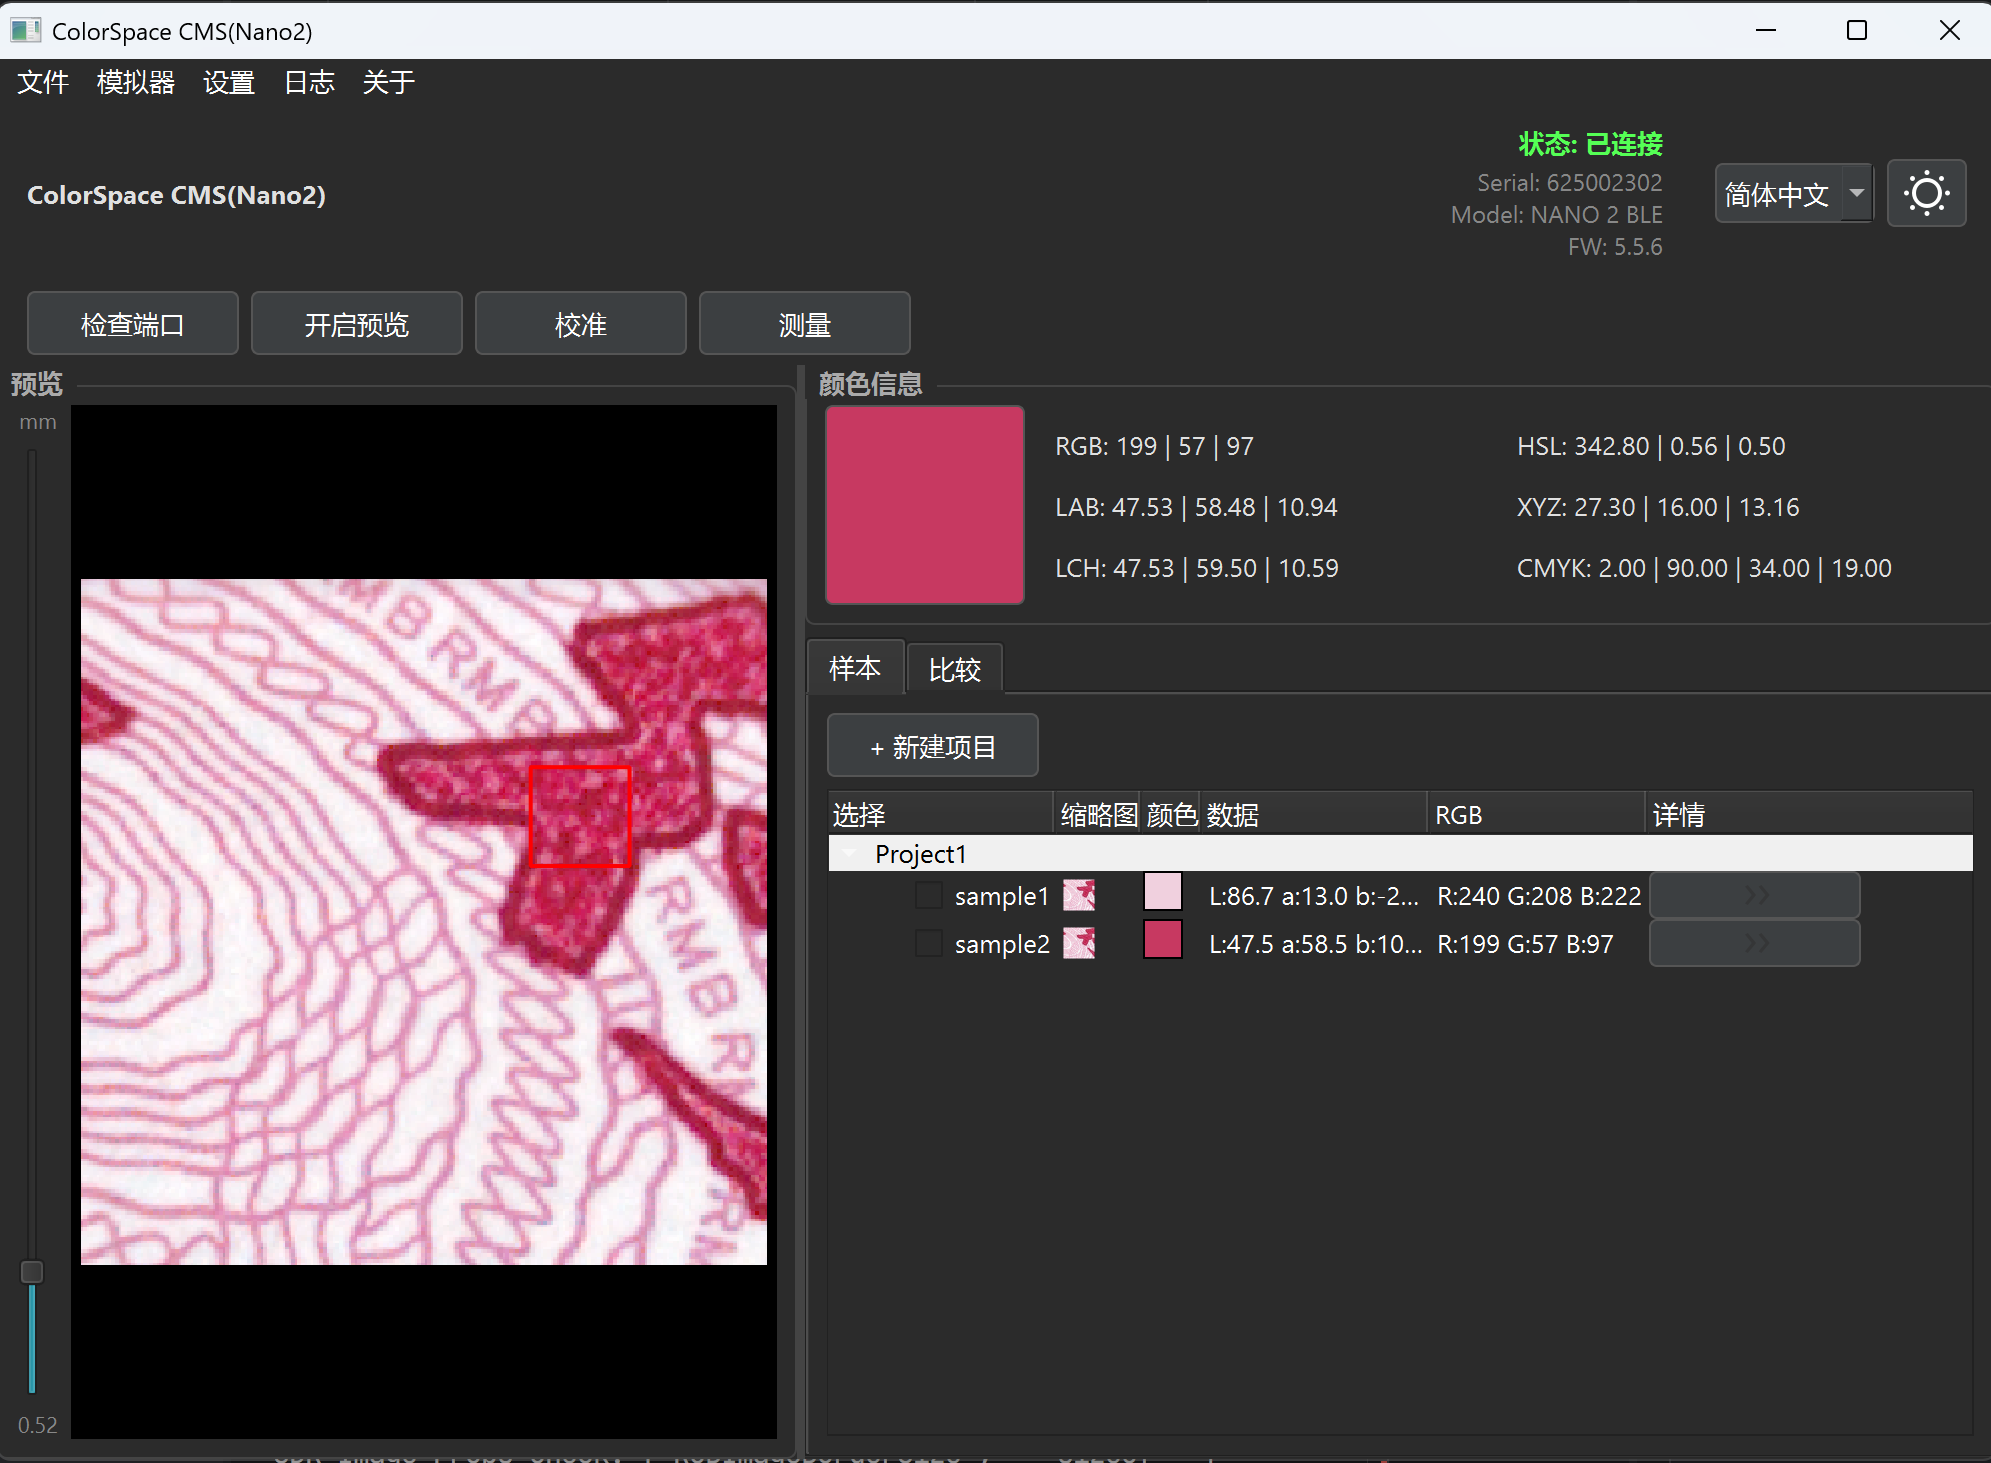Image resolution: width=1991 pixels, height=1463 pixels.
Task: Click the ColorSpace CMS application icon
Action: click(24, 30)
